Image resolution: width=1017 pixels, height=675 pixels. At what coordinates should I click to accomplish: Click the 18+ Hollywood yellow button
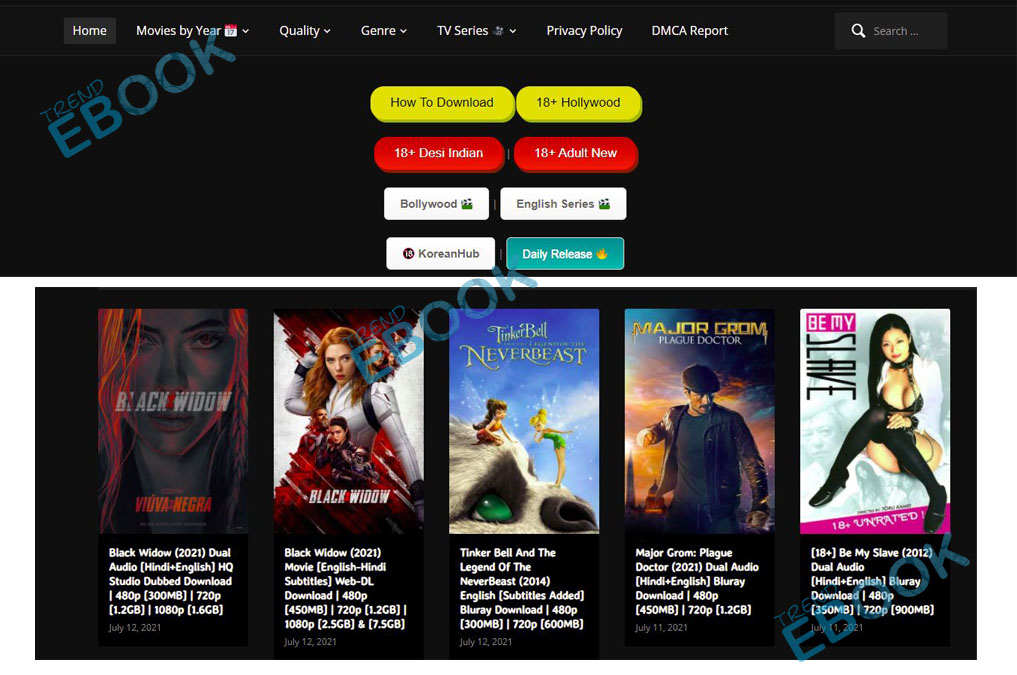[x=579, y=103]
